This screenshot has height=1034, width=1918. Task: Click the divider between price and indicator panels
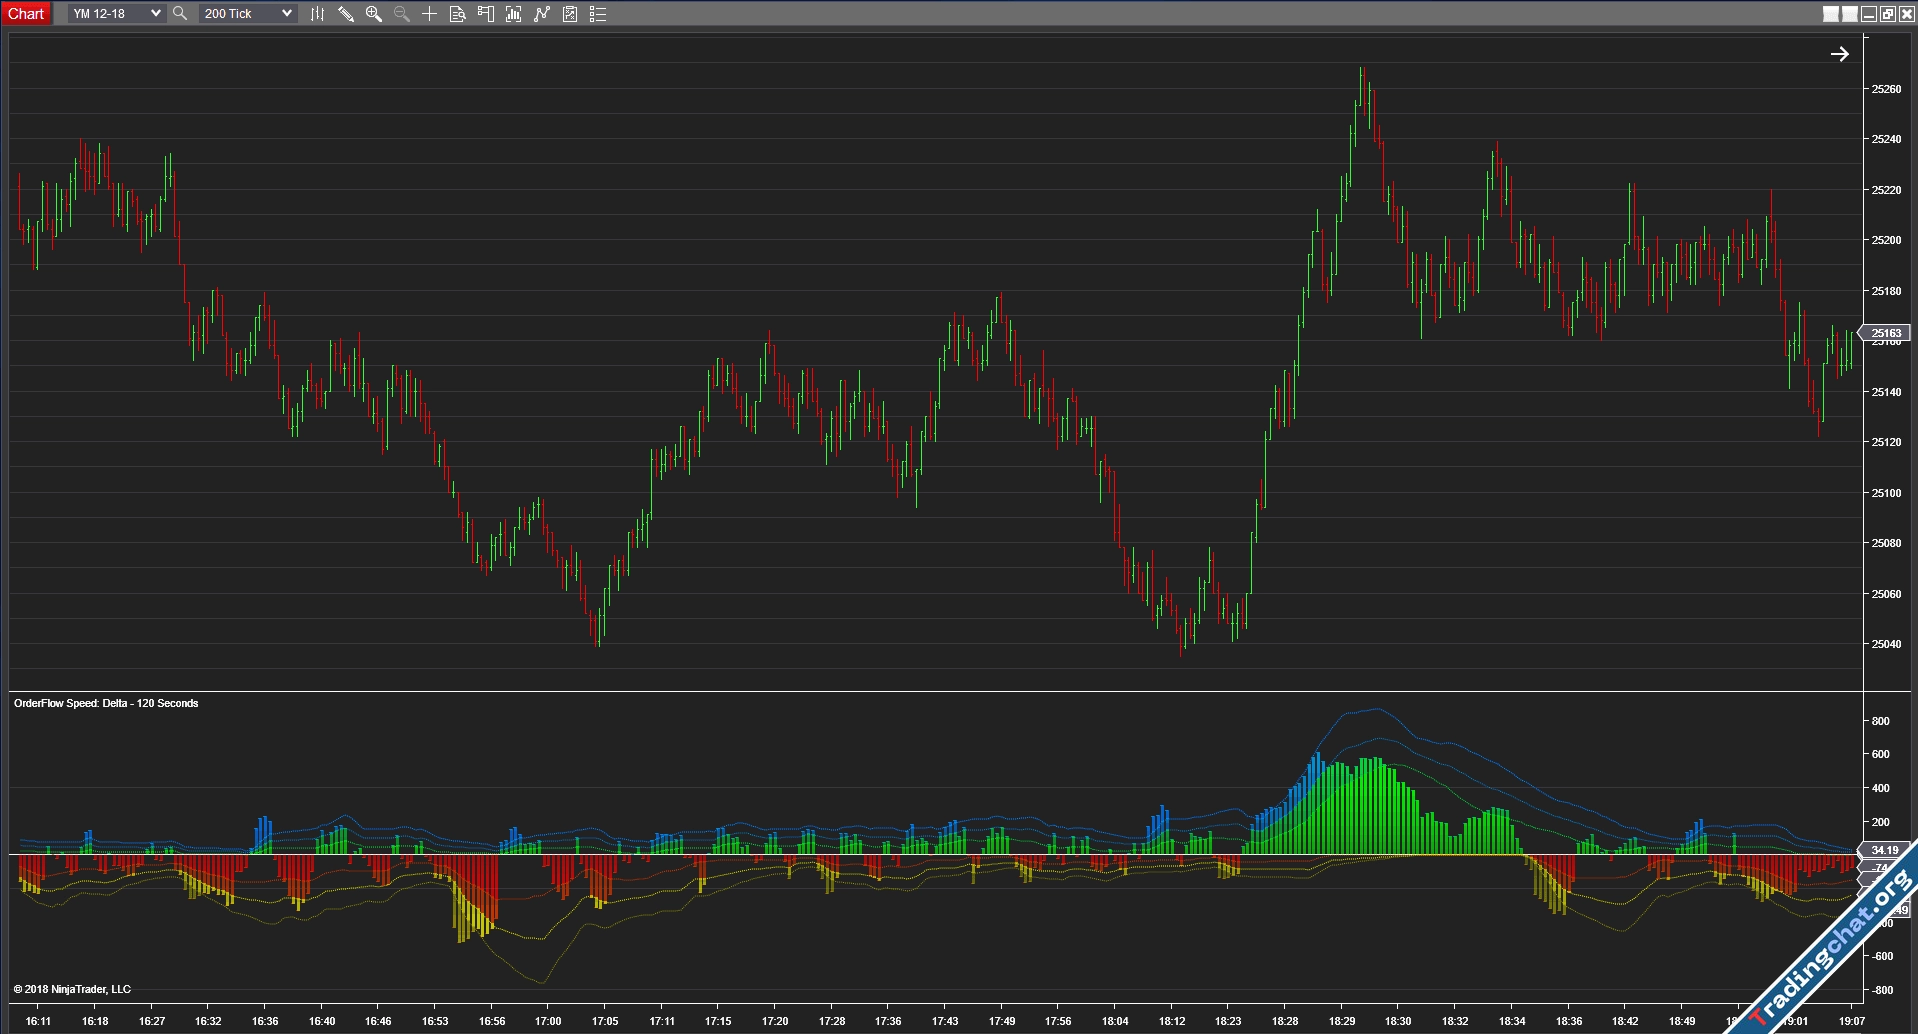(x=935, y=691)
